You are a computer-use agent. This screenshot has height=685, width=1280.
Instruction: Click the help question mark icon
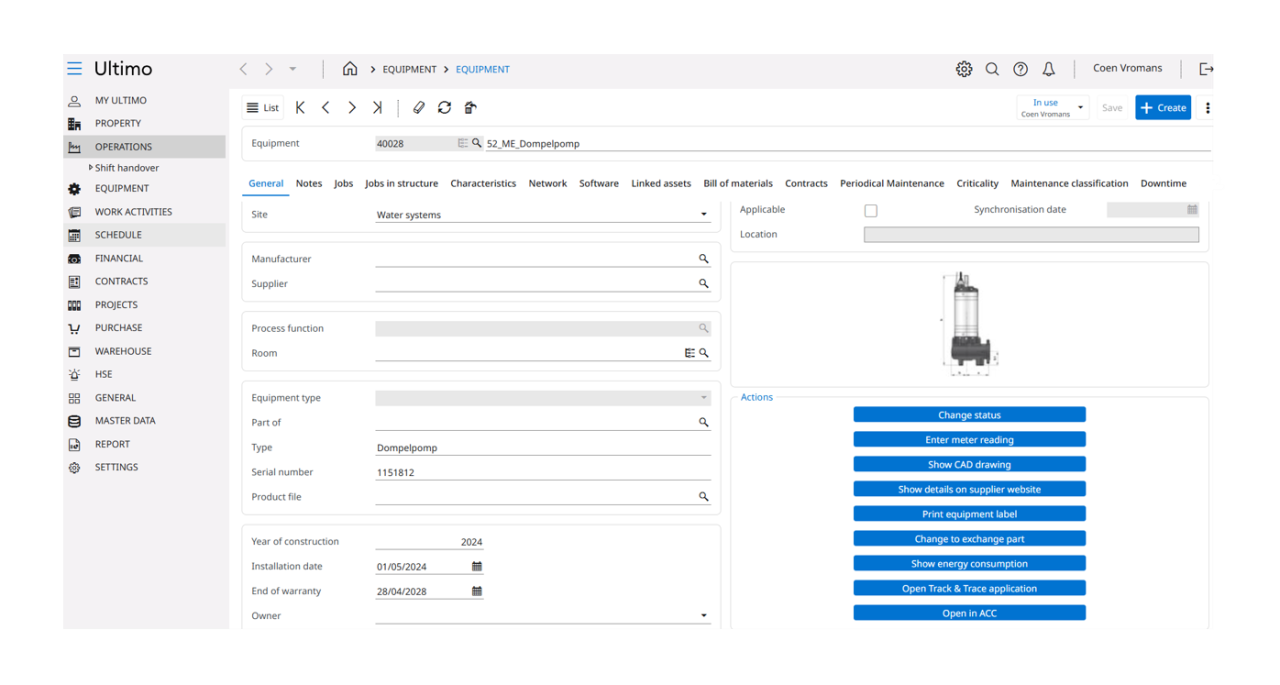tap(1020, 69)
